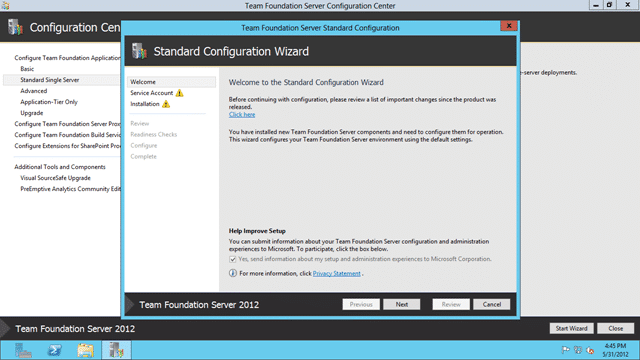
Task: Click the warning icon beside Service Account
Action: [180, 93]
